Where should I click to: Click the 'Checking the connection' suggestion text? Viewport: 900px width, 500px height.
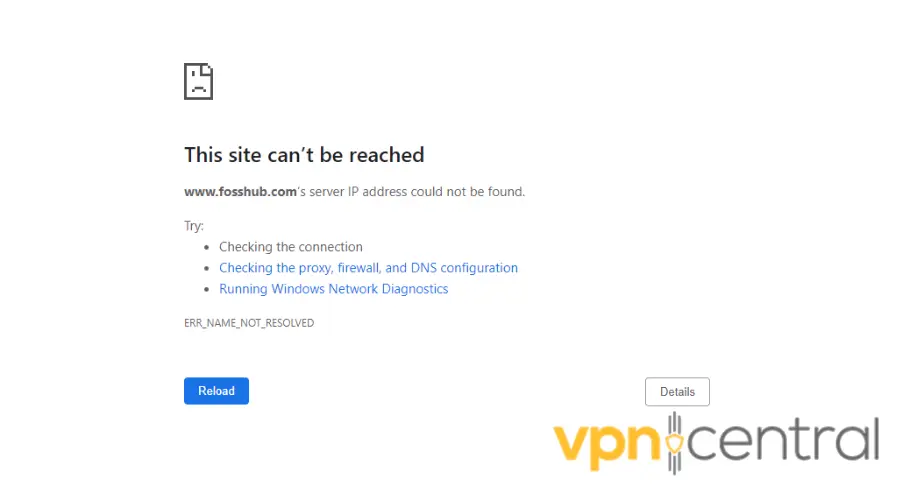point(291,247)
